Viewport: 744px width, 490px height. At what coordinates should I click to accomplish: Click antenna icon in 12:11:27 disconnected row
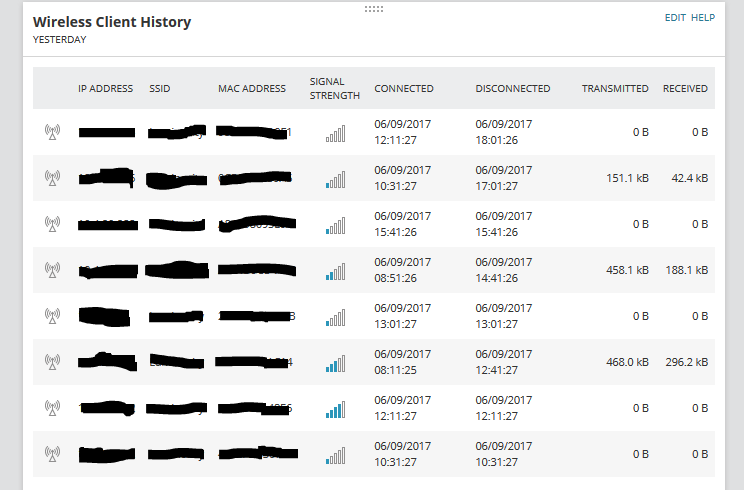[x=52, y=408]
